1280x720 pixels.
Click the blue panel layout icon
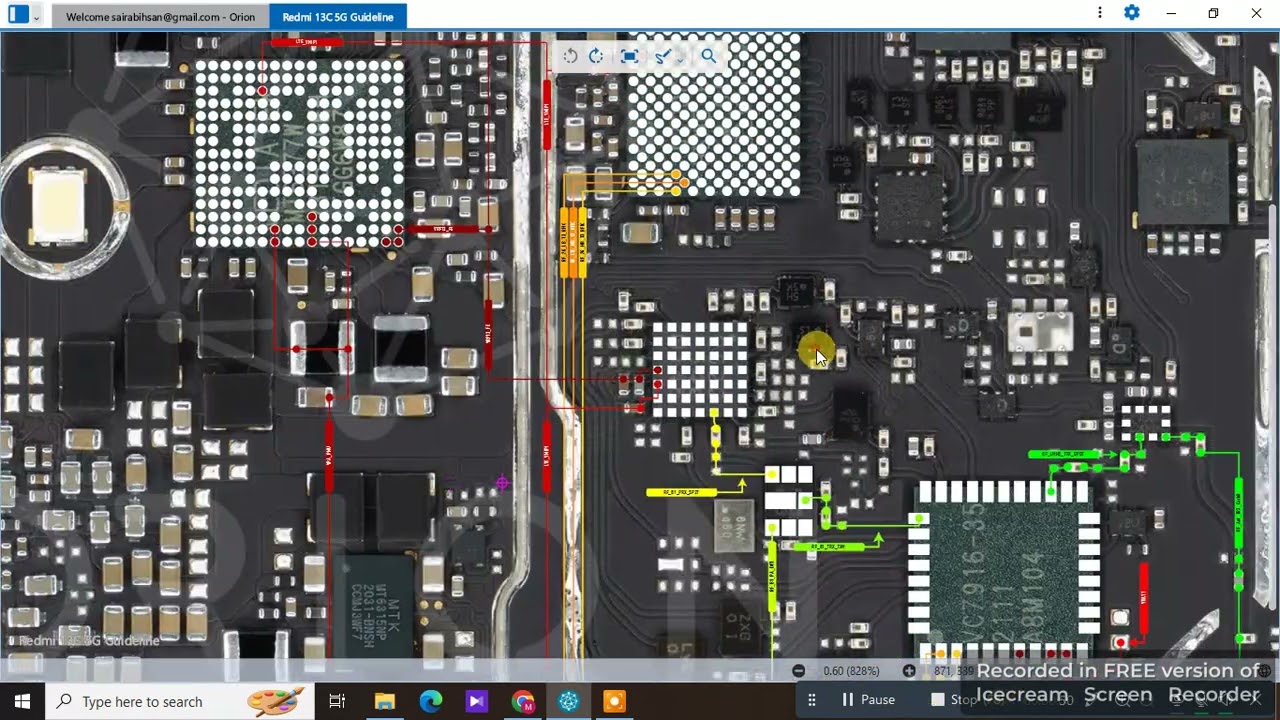tap(19, 15)
